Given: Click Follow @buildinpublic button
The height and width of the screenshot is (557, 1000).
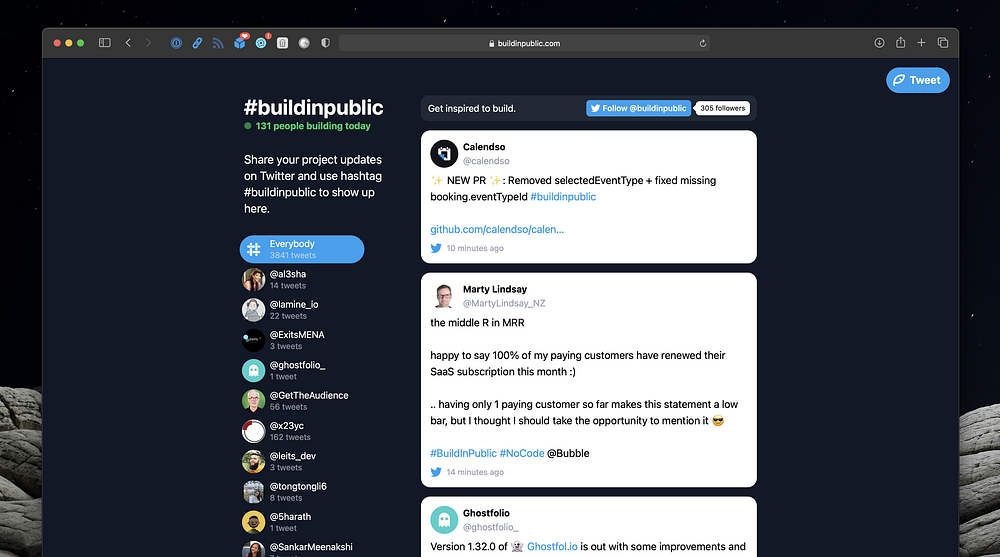Looking at the screenshot, I should (638, 108).
